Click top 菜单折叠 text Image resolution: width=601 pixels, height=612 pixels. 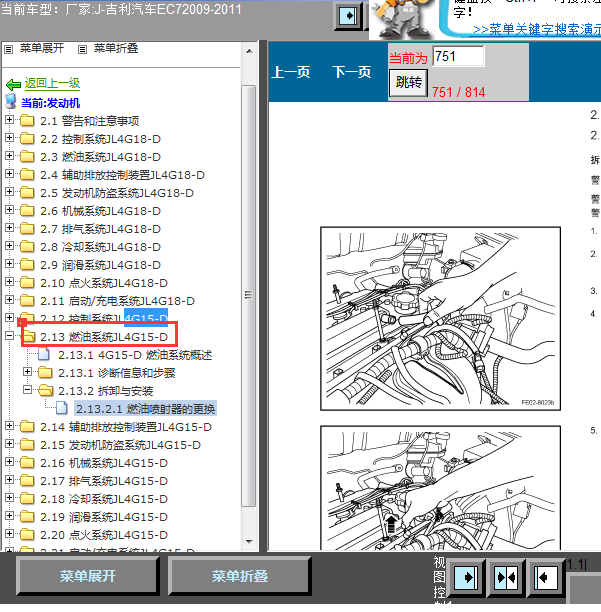pyautogui.click(x=116, y=48)
